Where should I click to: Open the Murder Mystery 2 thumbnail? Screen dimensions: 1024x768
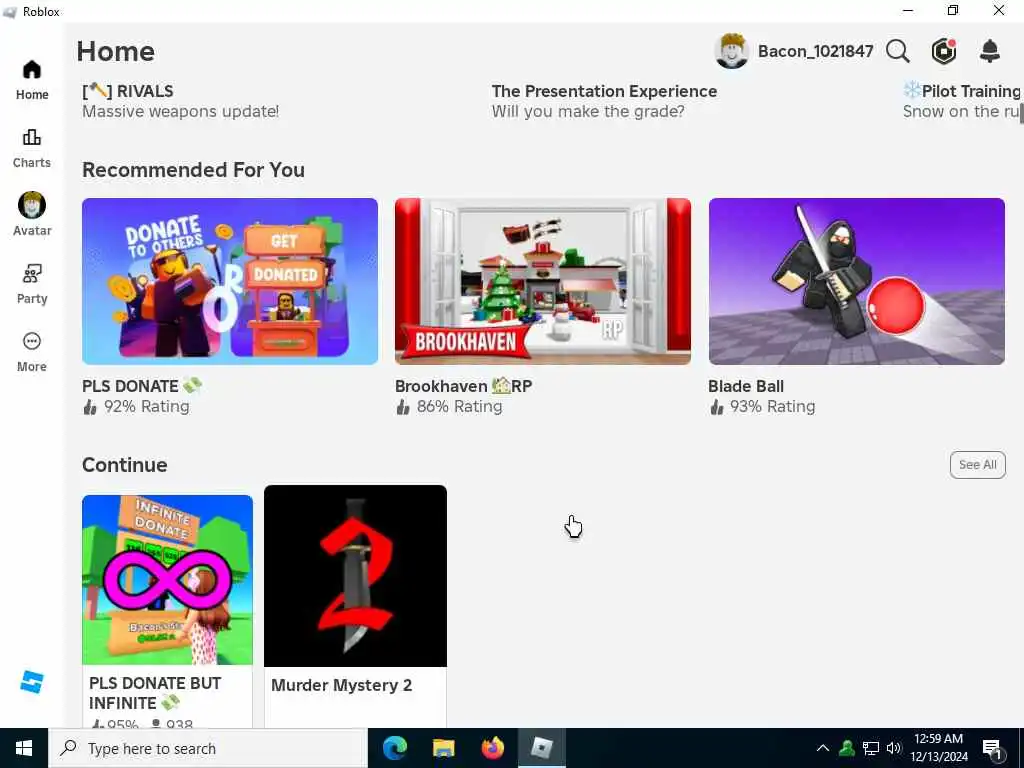tap(355, 576)
